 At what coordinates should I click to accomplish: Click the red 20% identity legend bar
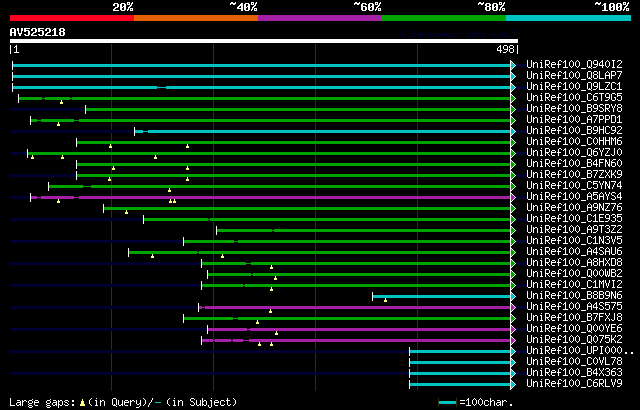(x=72, y=18)
